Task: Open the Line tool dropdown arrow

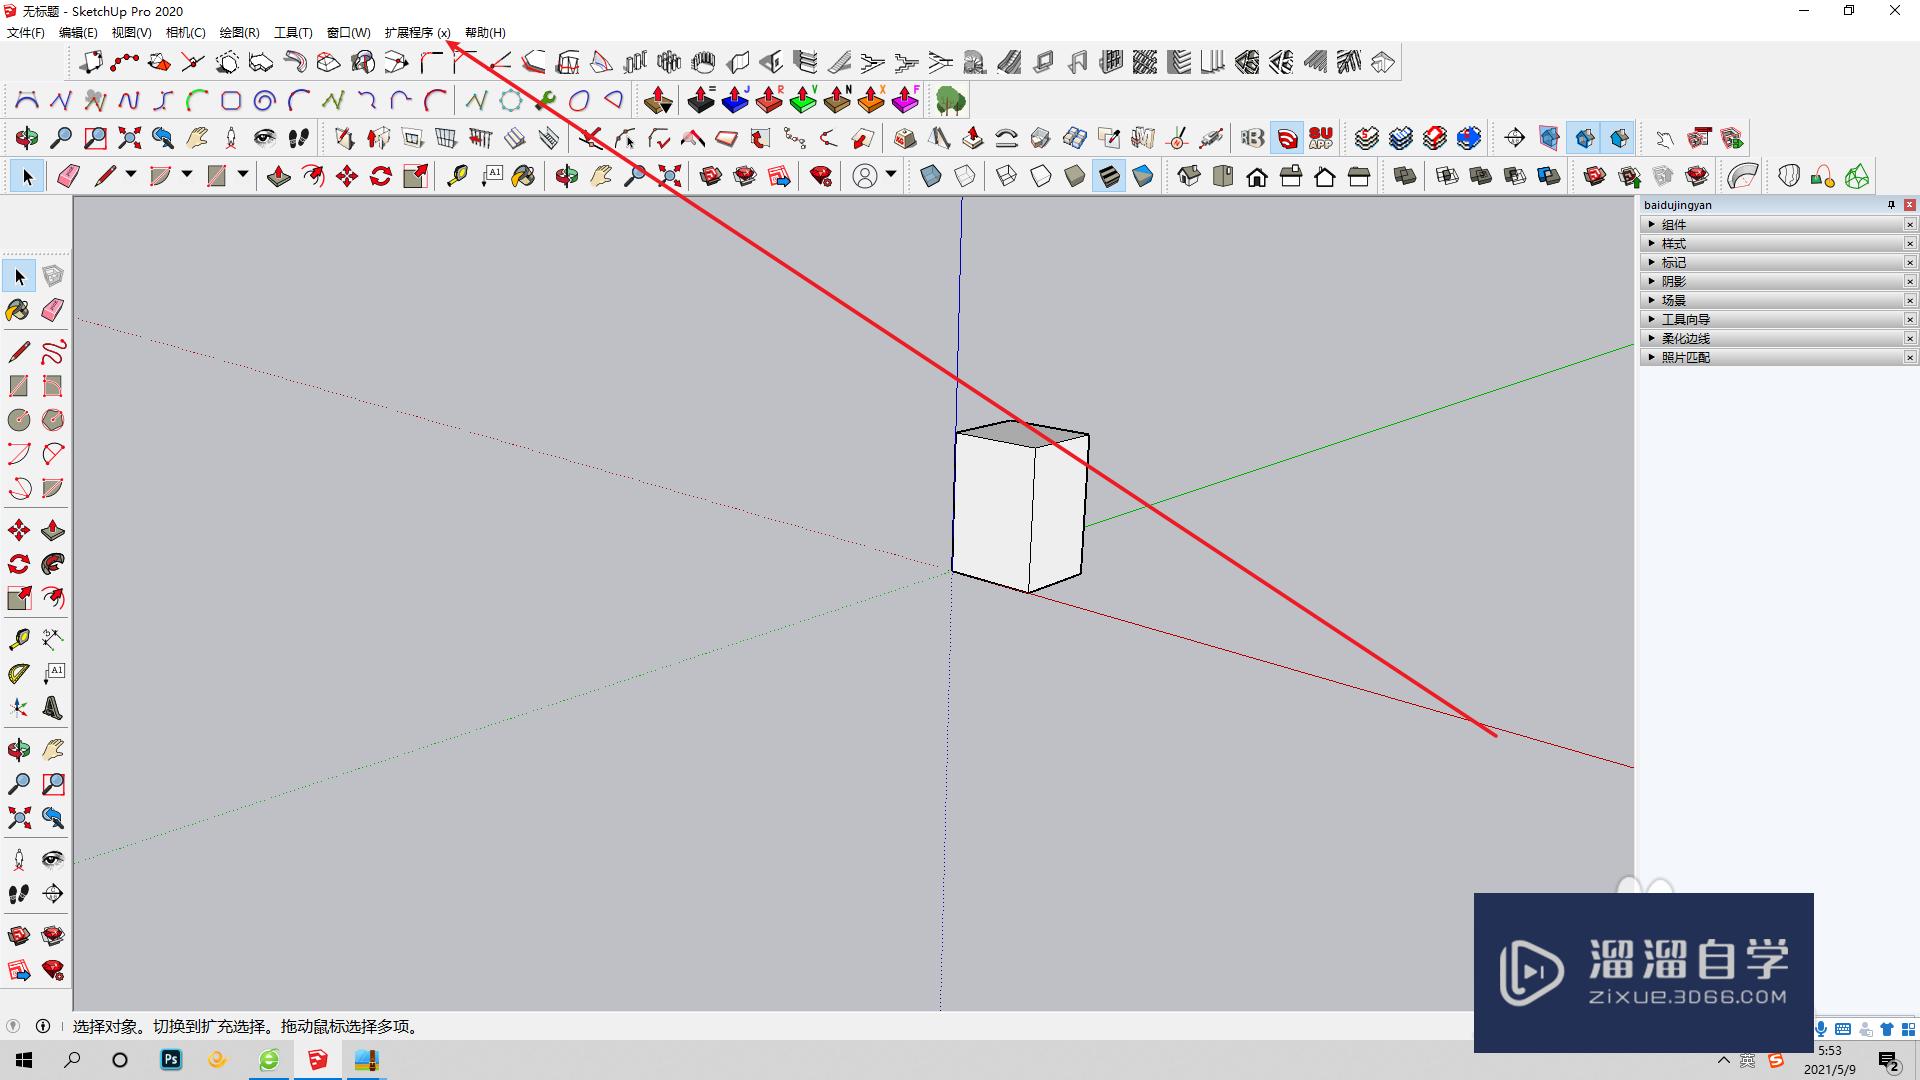Action: (x=131, y=175)
